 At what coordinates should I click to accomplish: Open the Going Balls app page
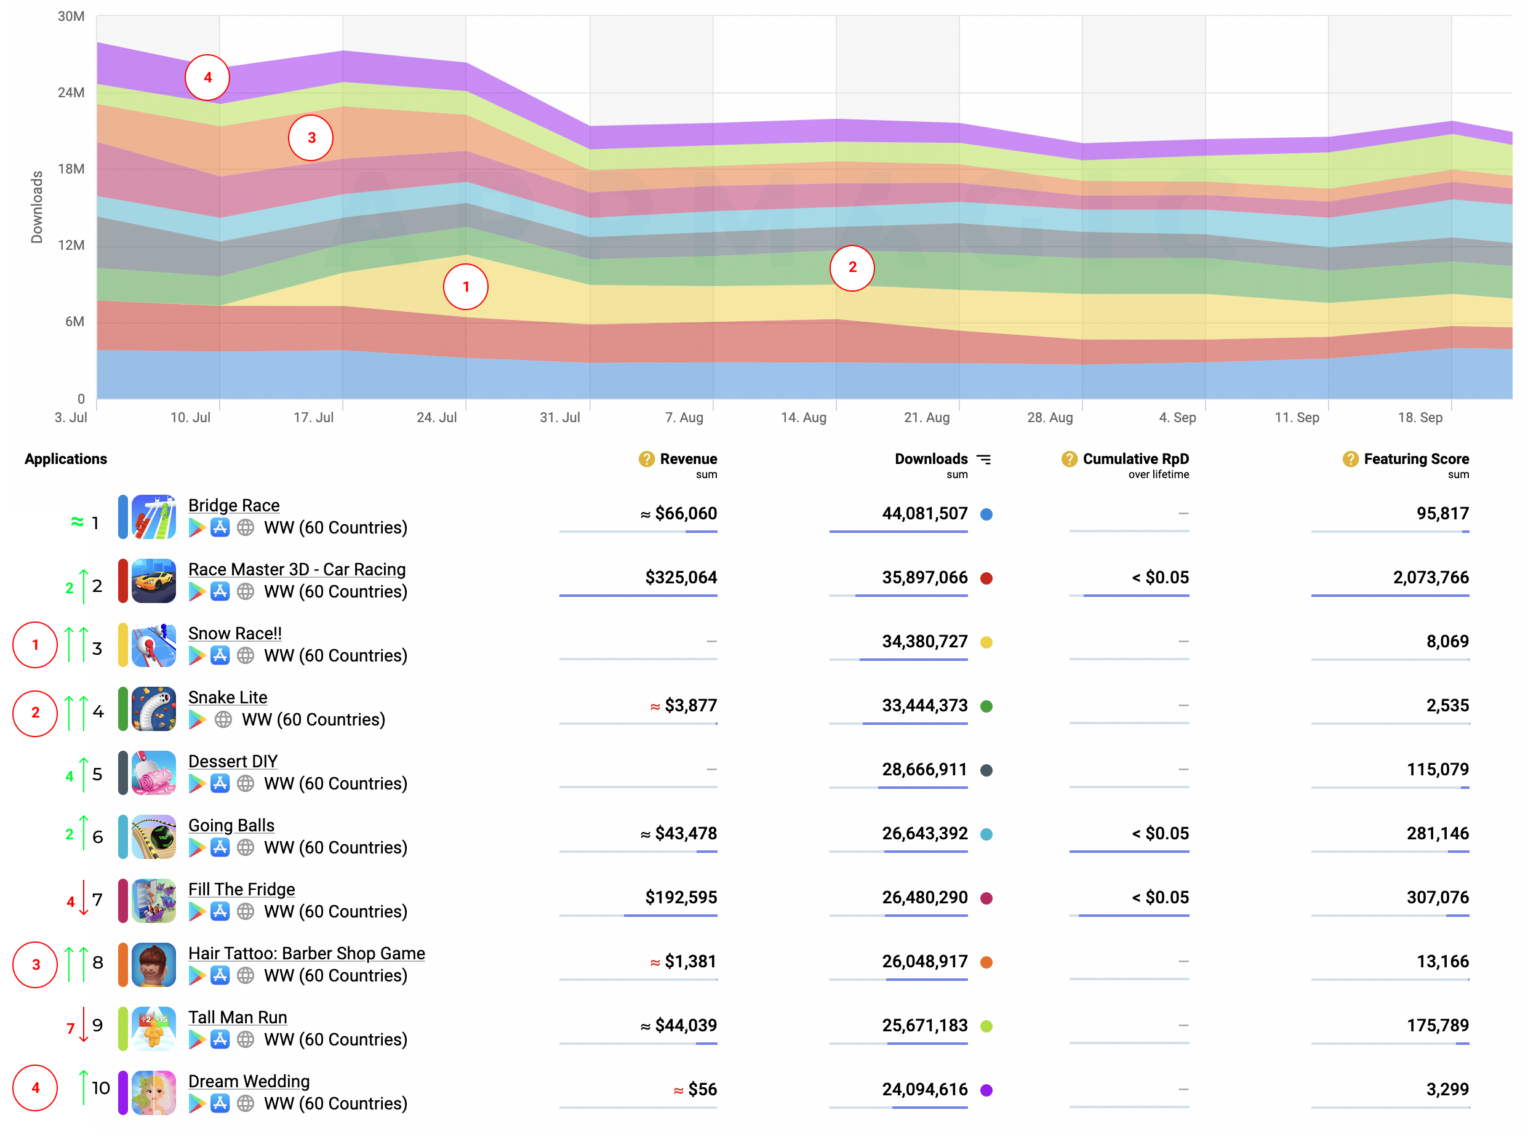tap(231, 825)
